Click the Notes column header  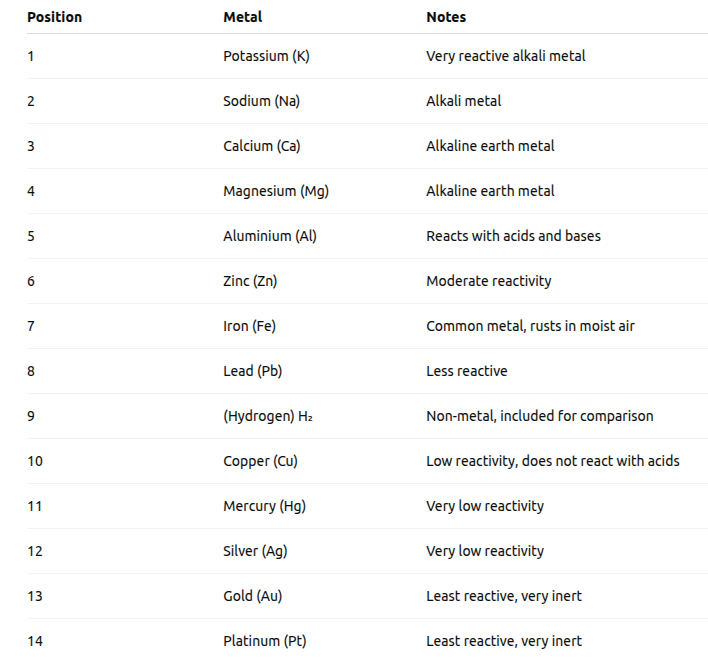coord(446,17)
